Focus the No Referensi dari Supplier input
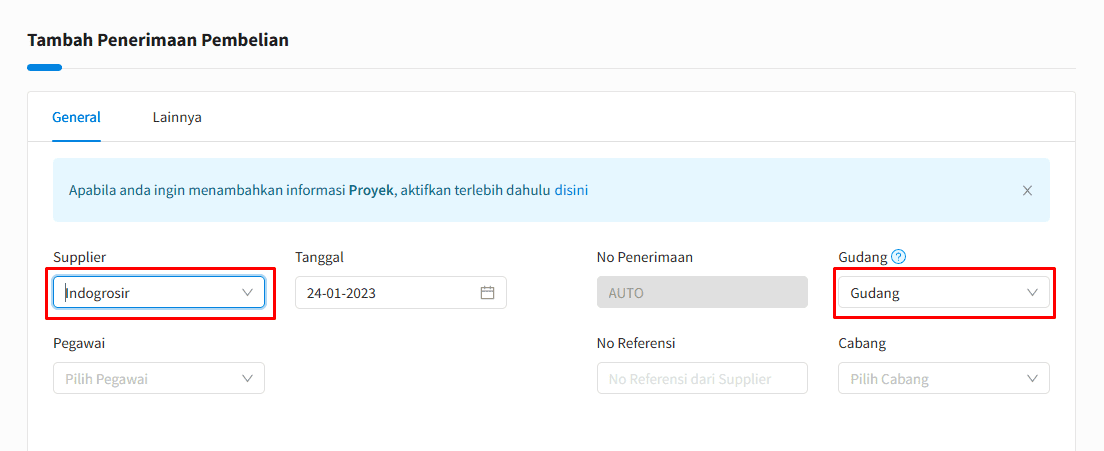This screenshot has width=1104, height=451. [702, 379]
